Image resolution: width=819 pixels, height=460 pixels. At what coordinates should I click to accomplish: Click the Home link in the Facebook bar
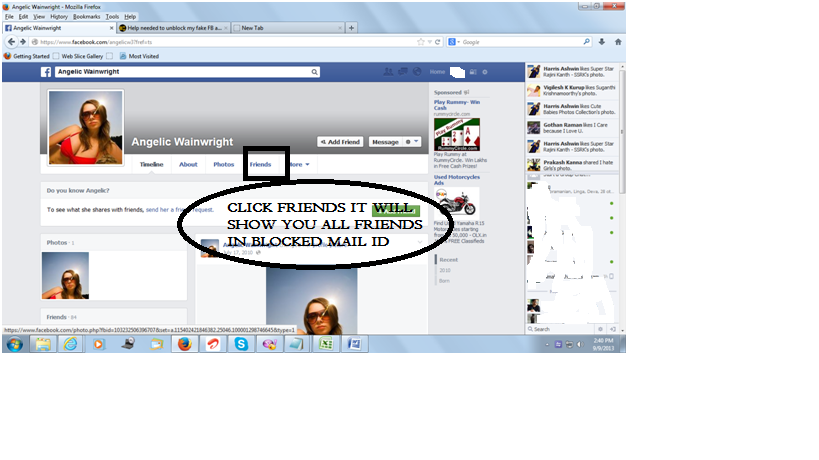click(437, 72)
